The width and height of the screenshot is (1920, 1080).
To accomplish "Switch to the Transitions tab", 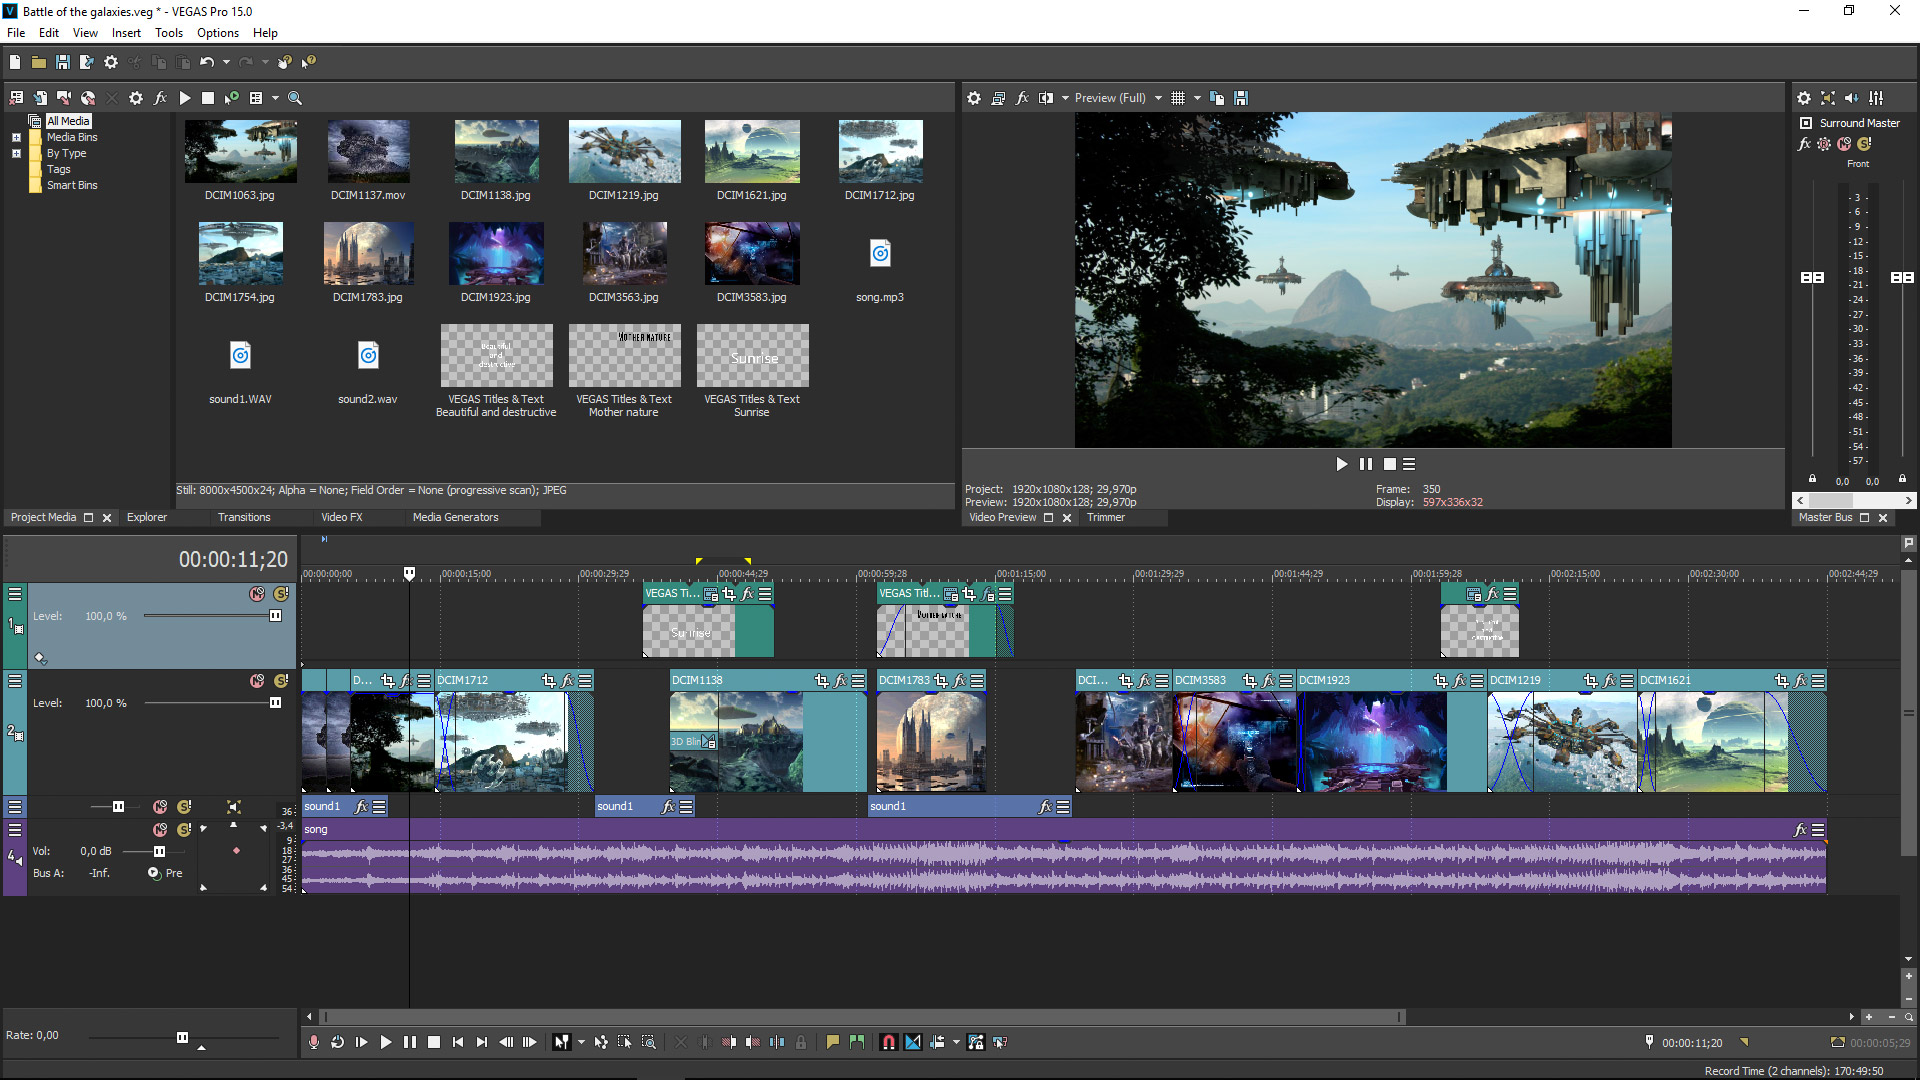I will pos(243,516).
